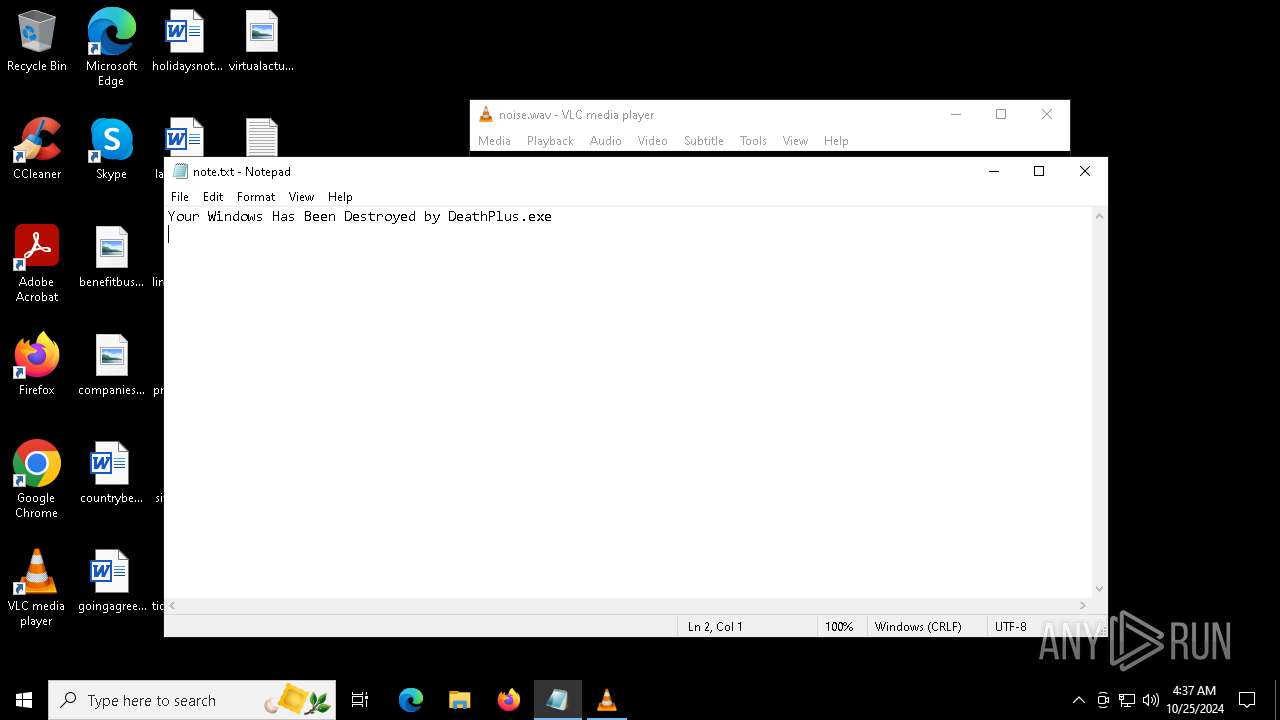
Task: Open the countrybe Word document icon
Action: 111,473
